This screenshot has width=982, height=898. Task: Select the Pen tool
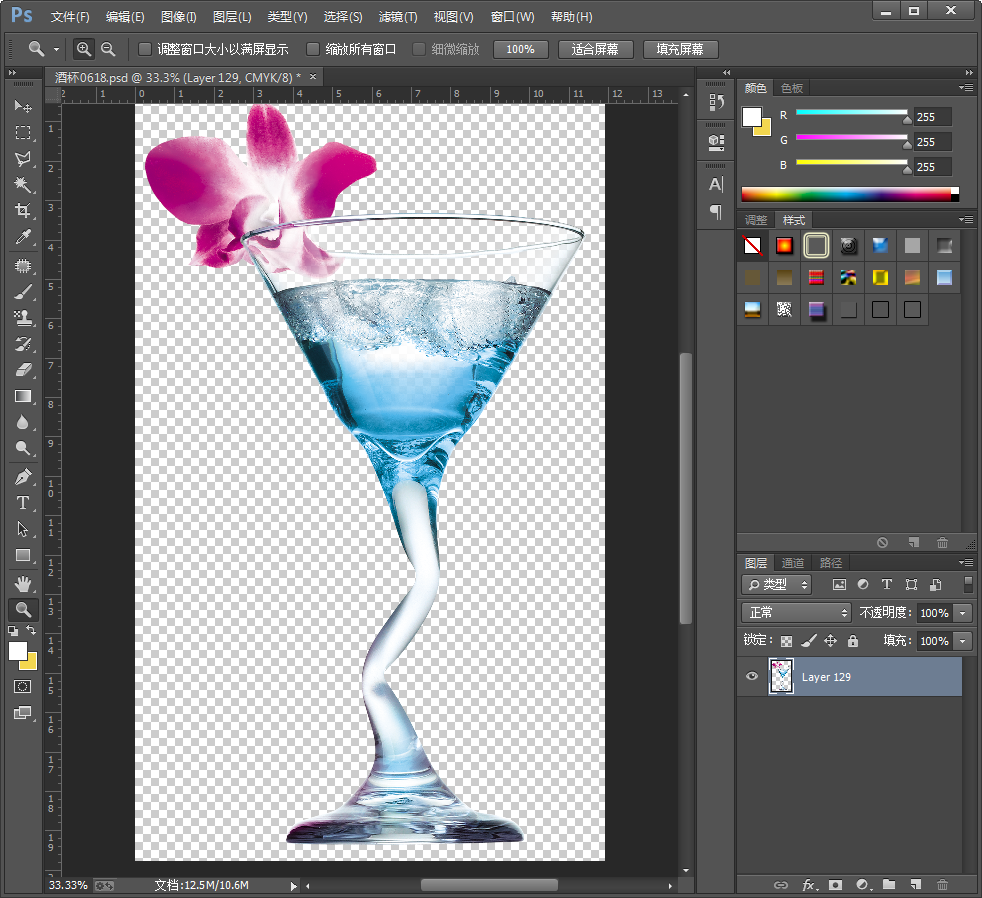pyautogui.click(x=22, y=477)
